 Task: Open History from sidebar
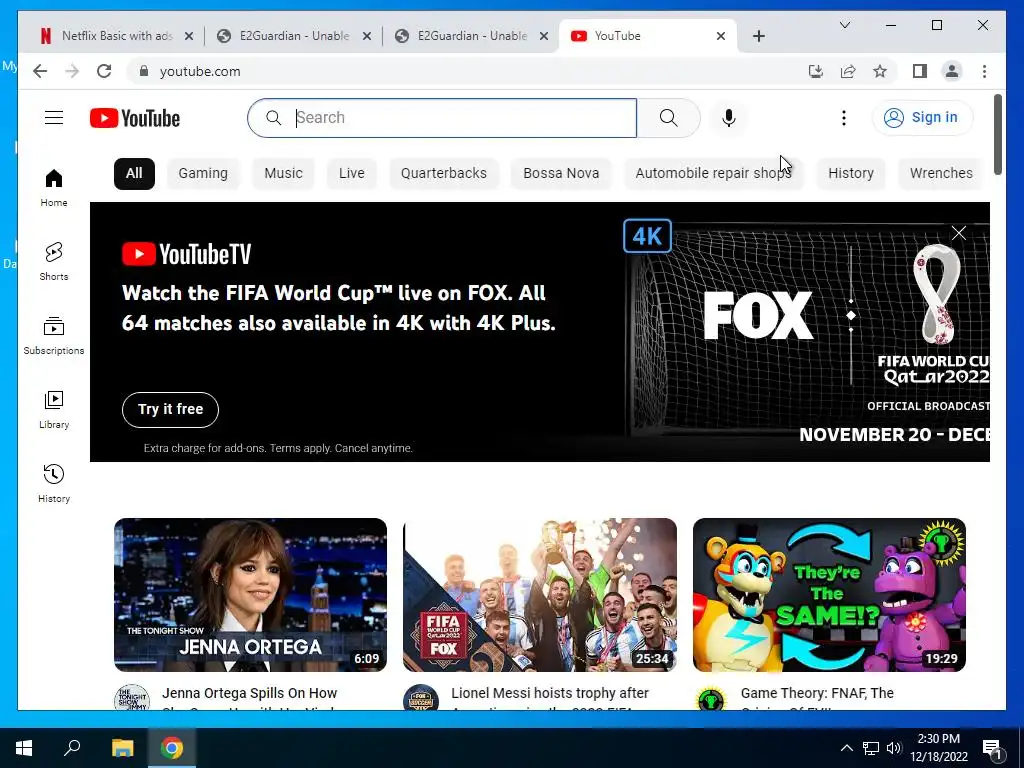pos(54,483)
